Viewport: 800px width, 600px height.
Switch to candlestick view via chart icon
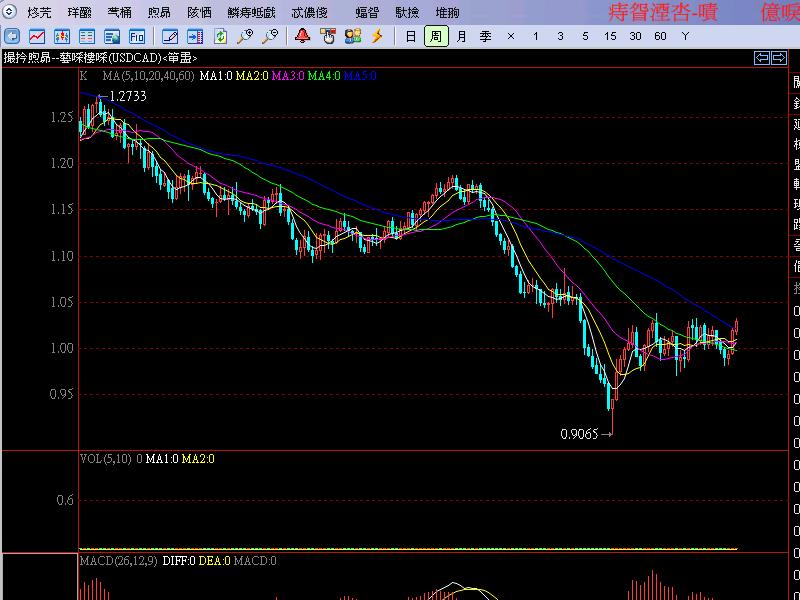[60, 37]
